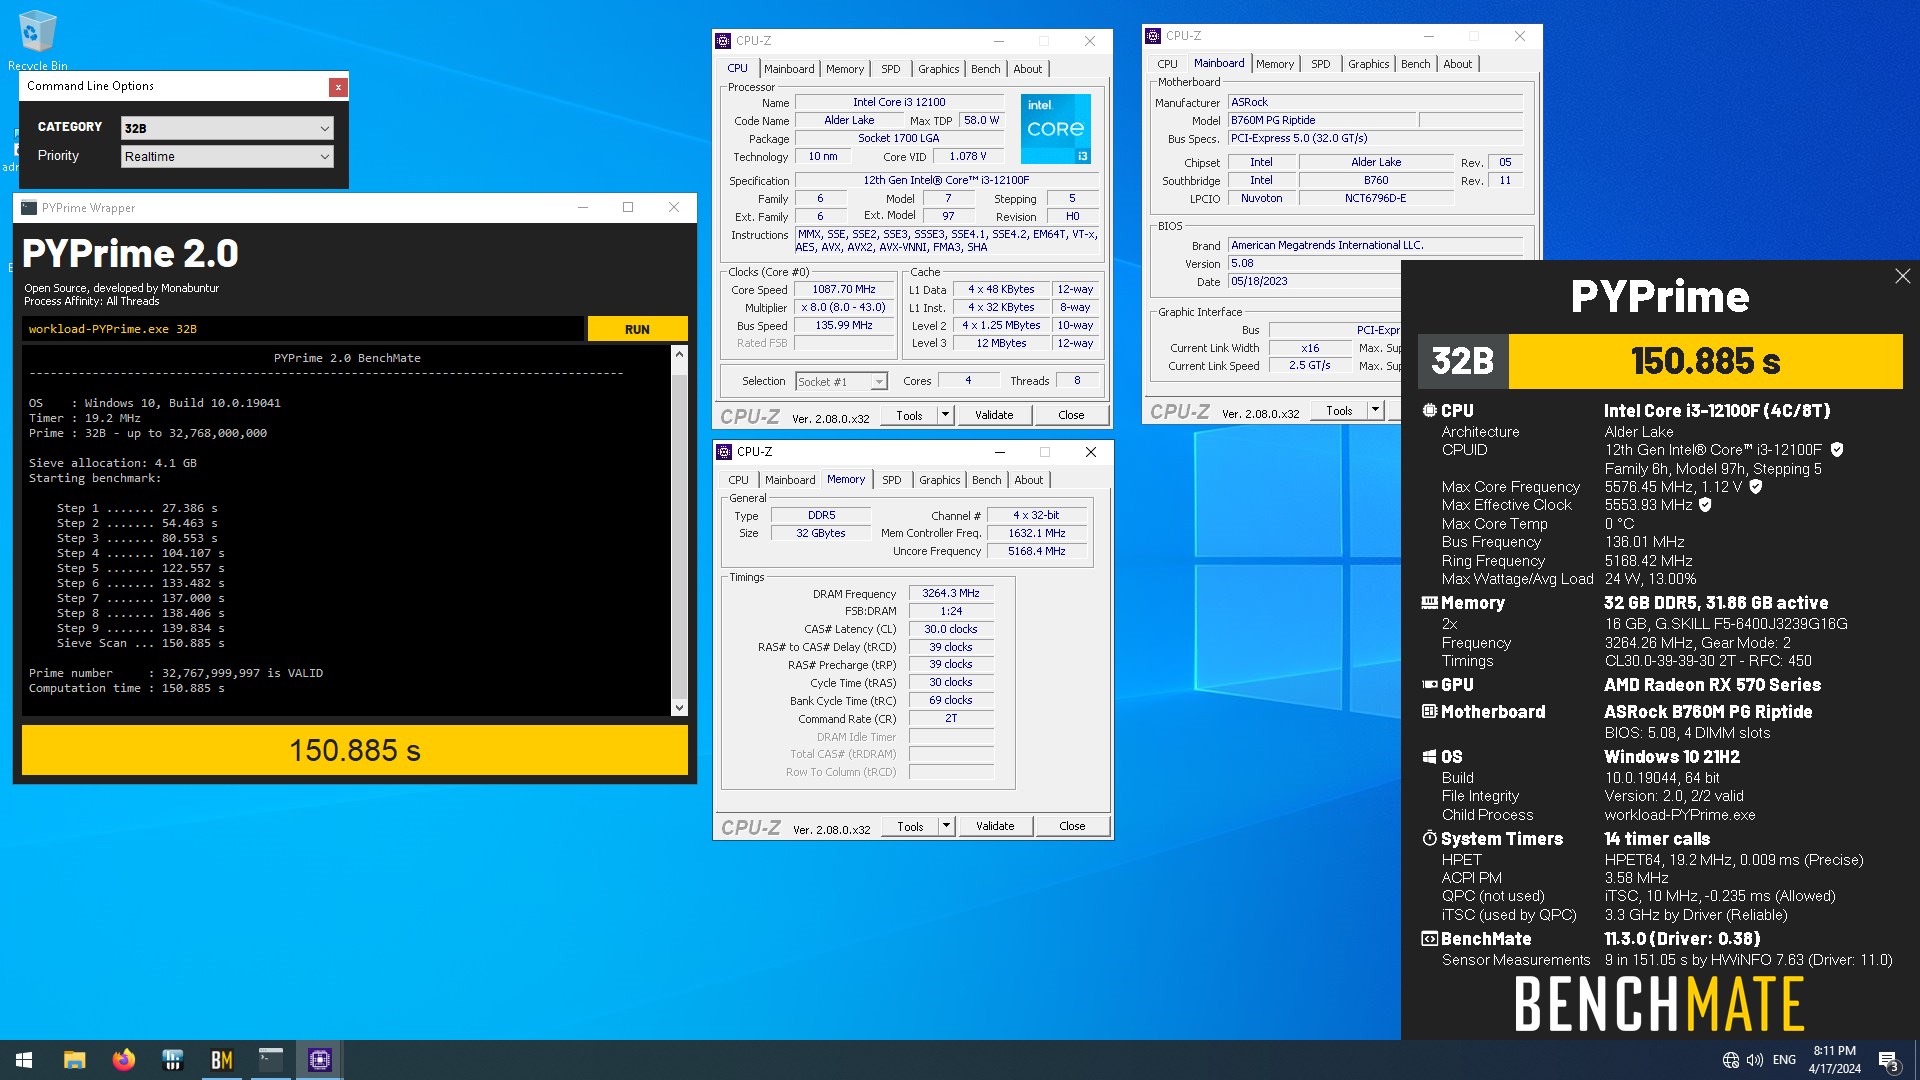Click the Memory section icon in BenchMate panel
Image resolution: width=1920 pixels, height=1080 pixels.
(1430, 603)
